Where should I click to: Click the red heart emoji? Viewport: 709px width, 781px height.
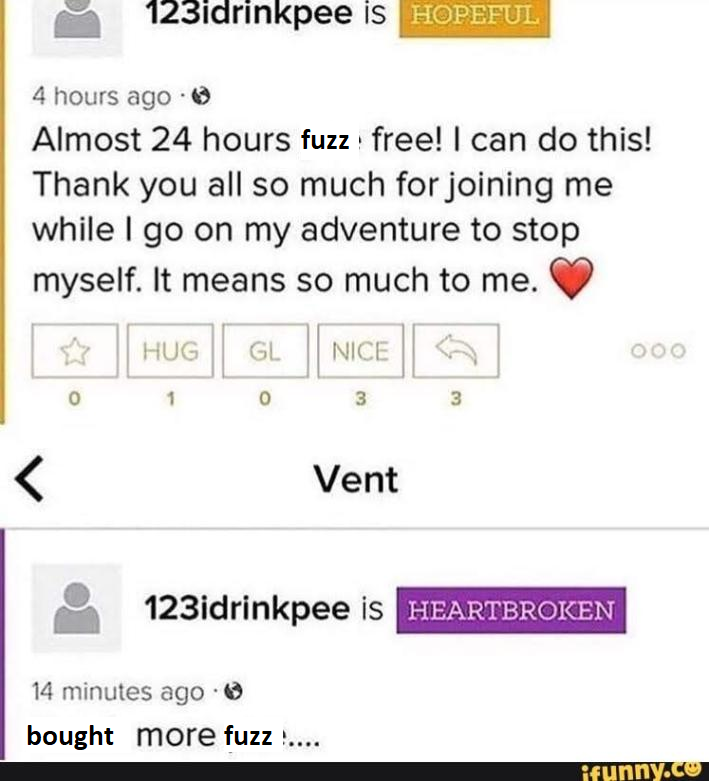571,280
